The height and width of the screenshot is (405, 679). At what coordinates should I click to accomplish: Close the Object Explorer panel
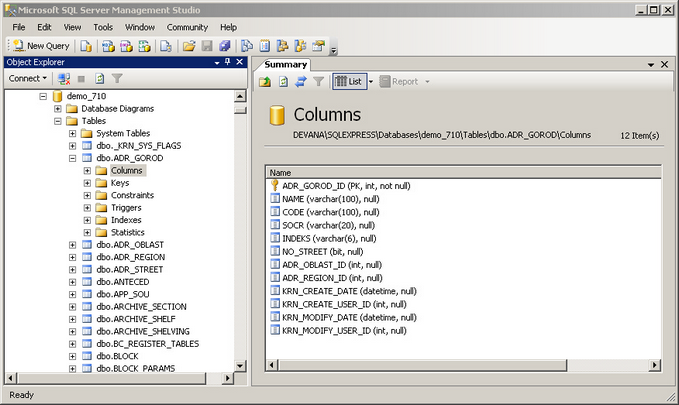[x=239, y=62]
